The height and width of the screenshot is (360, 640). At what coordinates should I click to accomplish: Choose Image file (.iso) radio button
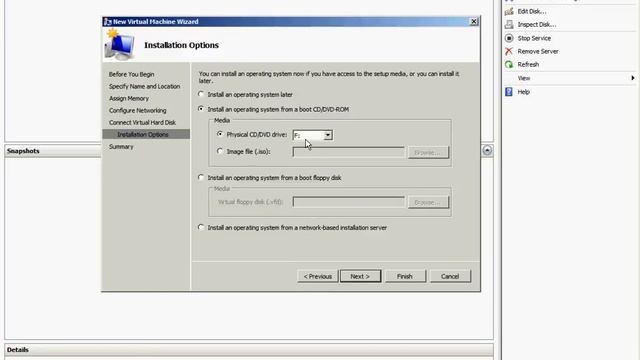[220, 151]
